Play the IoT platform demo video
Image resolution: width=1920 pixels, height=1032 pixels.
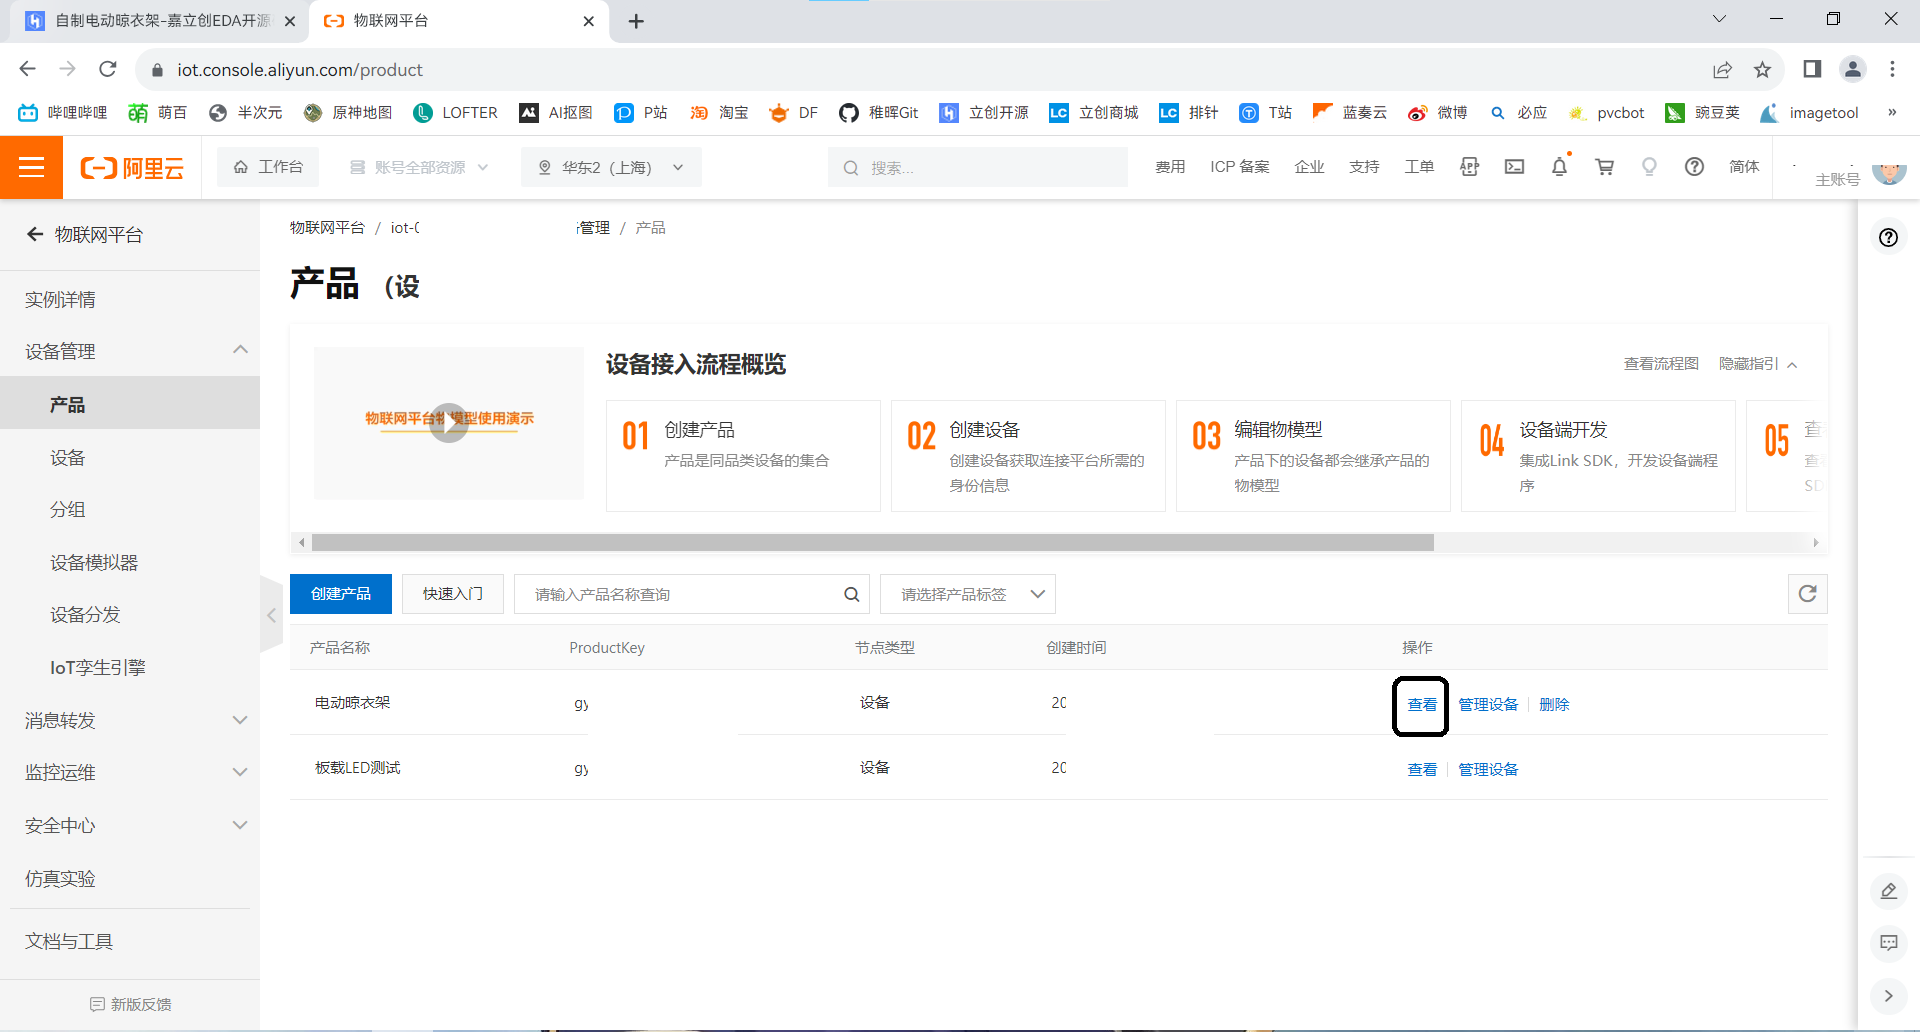pos(449,422)
